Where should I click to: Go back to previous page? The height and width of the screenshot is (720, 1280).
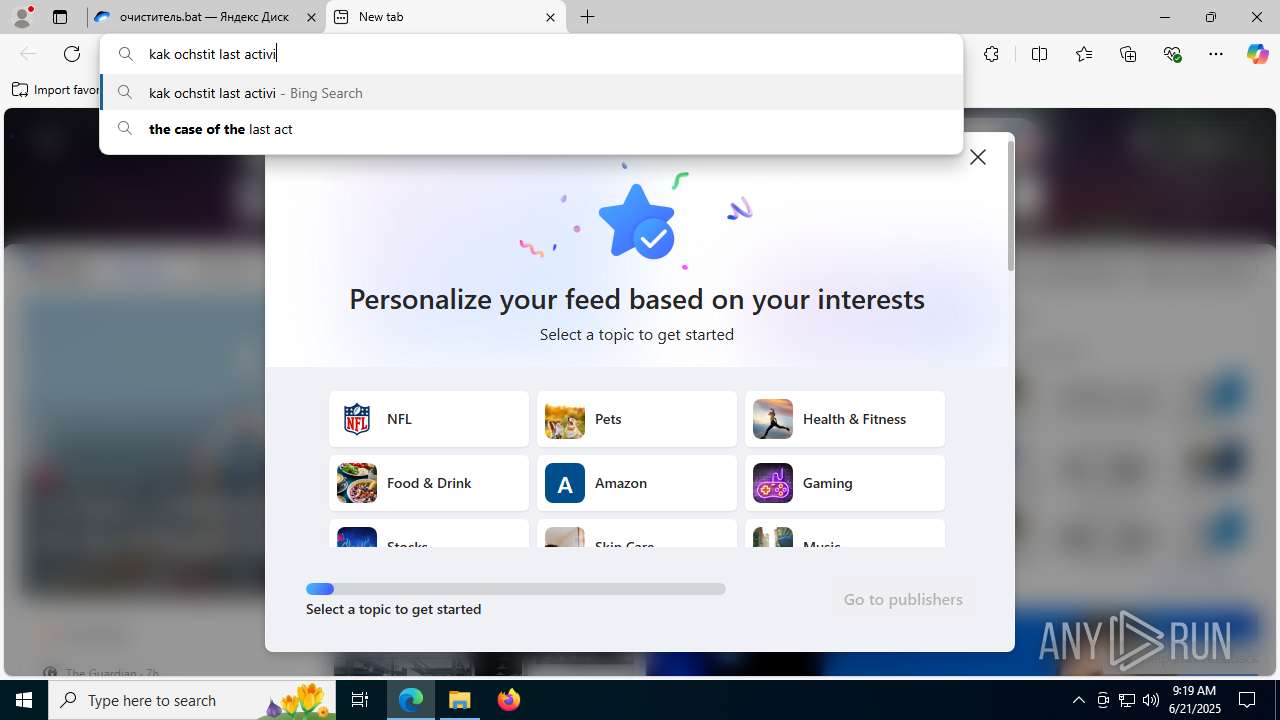tap(28, 54)
